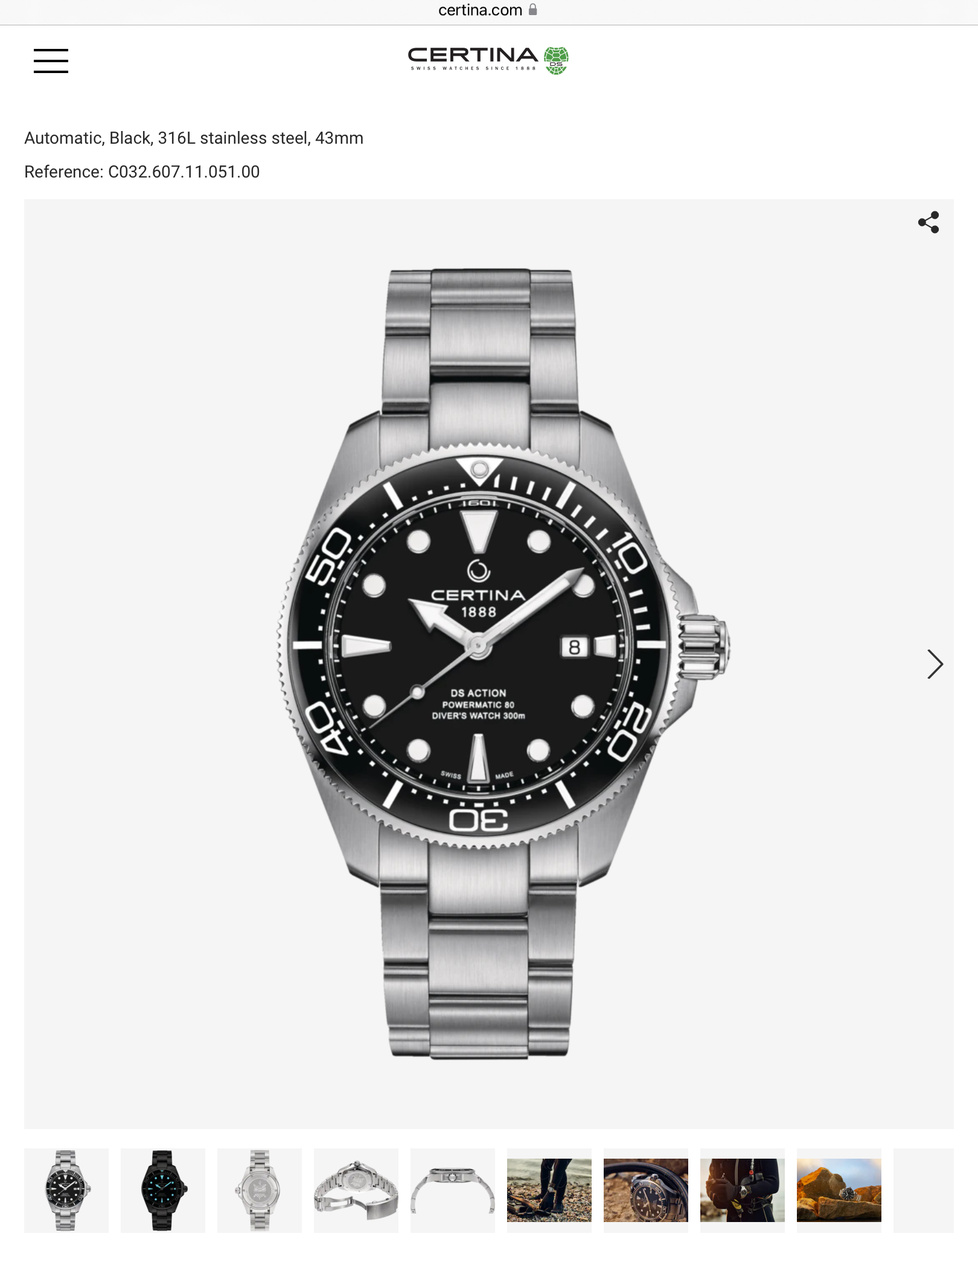
Task: Select the angled clasp bracelet thumbnail
Action: 356,1190
